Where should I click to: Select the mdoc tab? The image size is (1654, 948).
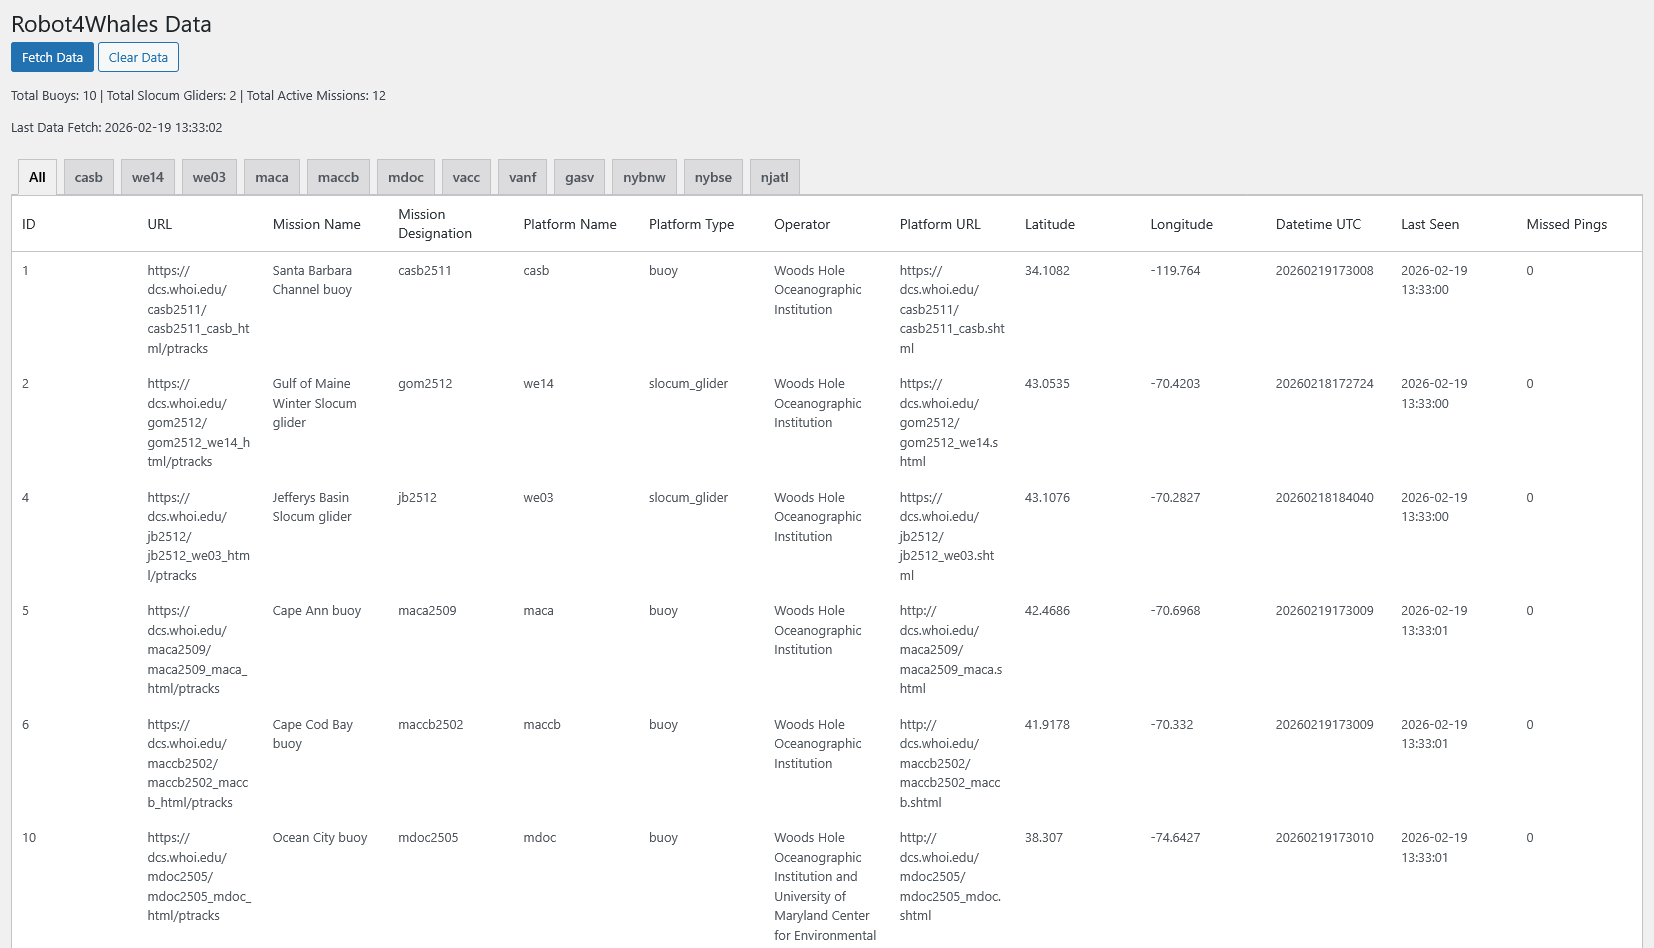point(405,176)
